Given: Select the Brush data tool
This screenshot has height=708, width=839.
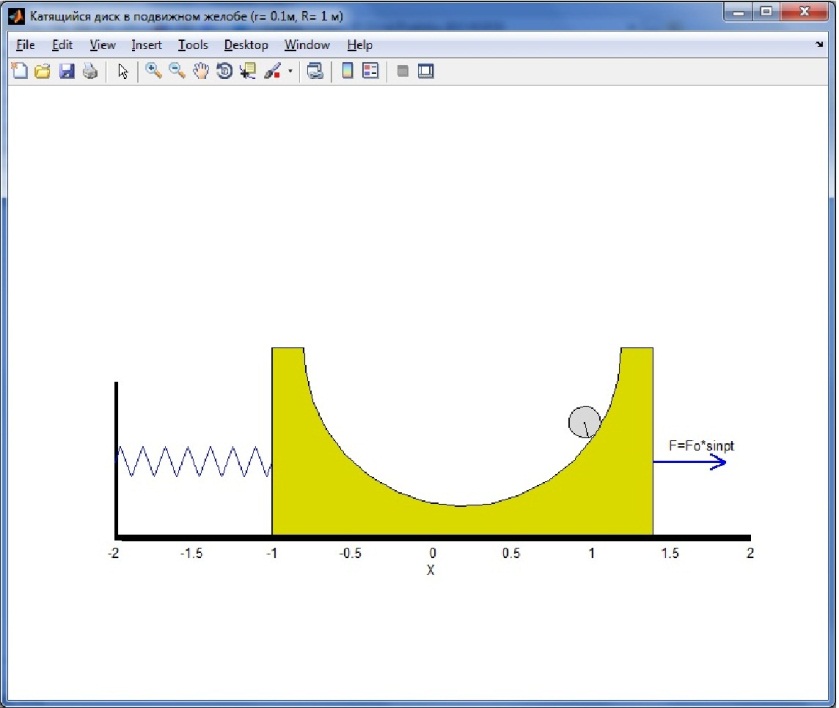Looking at the screenshot, I should [x=272, y=71].
